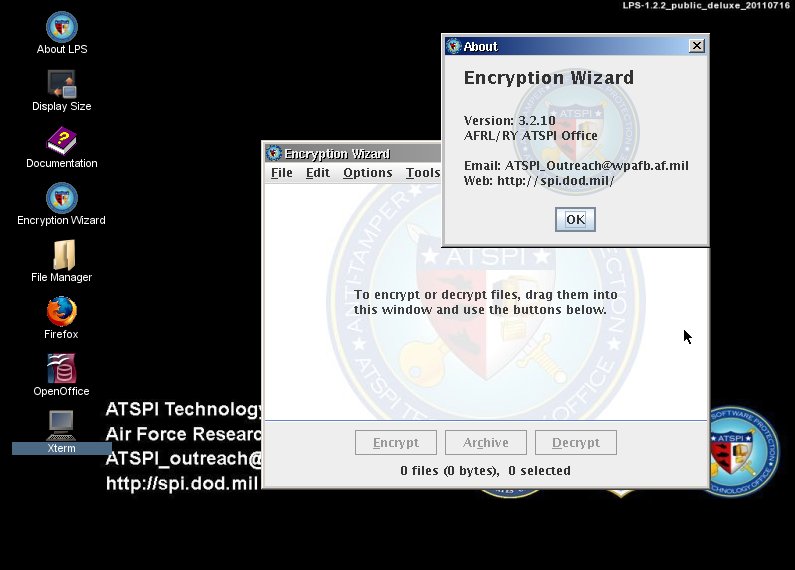Click the About dialog title bar
Image resolution: width=795 pixels, height=570 pixels.
(x=575, y=46)
